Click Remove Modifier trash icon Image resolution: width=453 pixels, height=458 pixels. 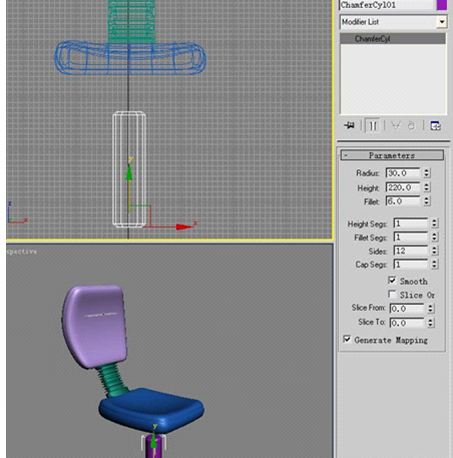click(x=412, y=126)
